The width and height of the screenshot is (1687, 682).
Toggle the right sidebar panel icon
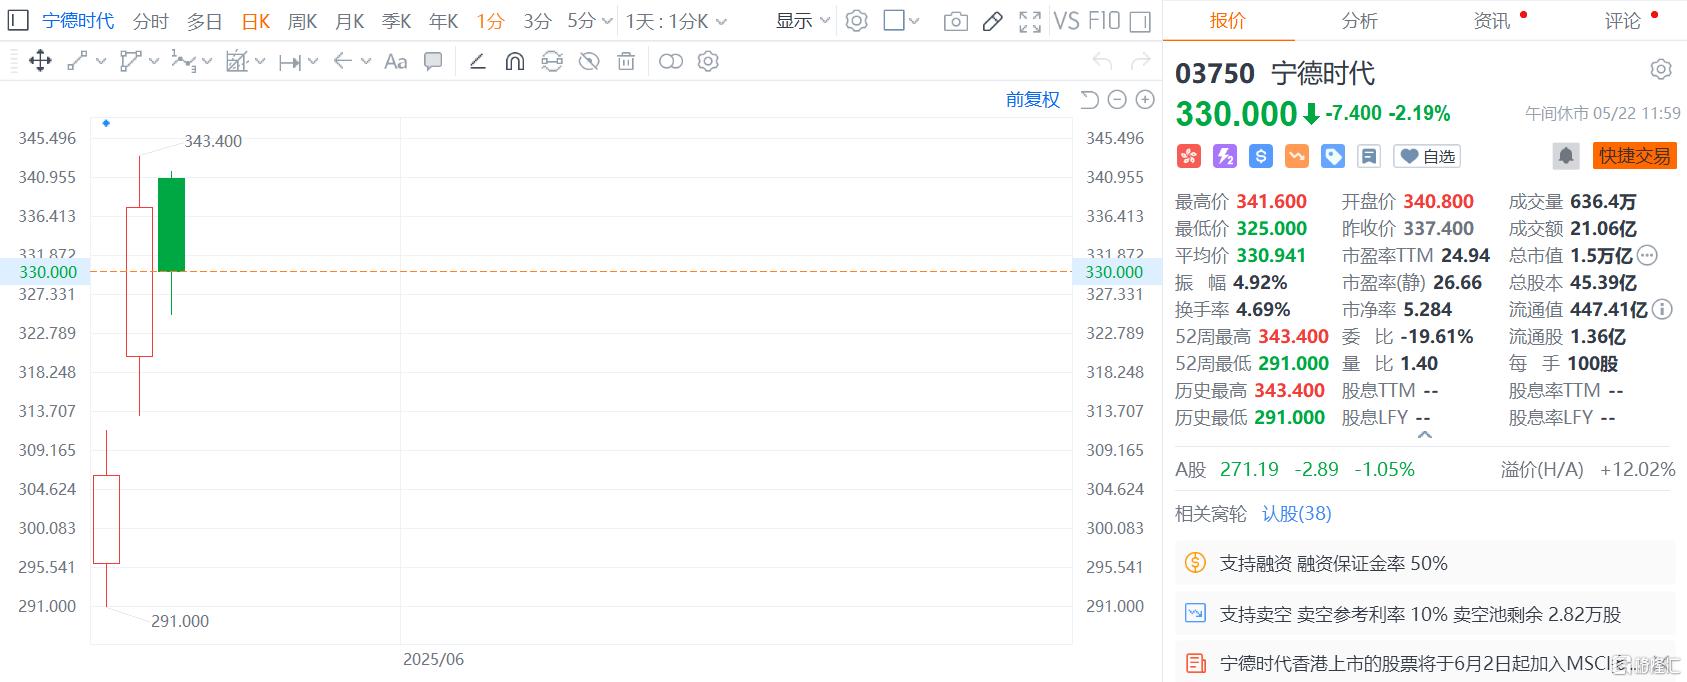pyautogui.click(x=1141, y=21)
